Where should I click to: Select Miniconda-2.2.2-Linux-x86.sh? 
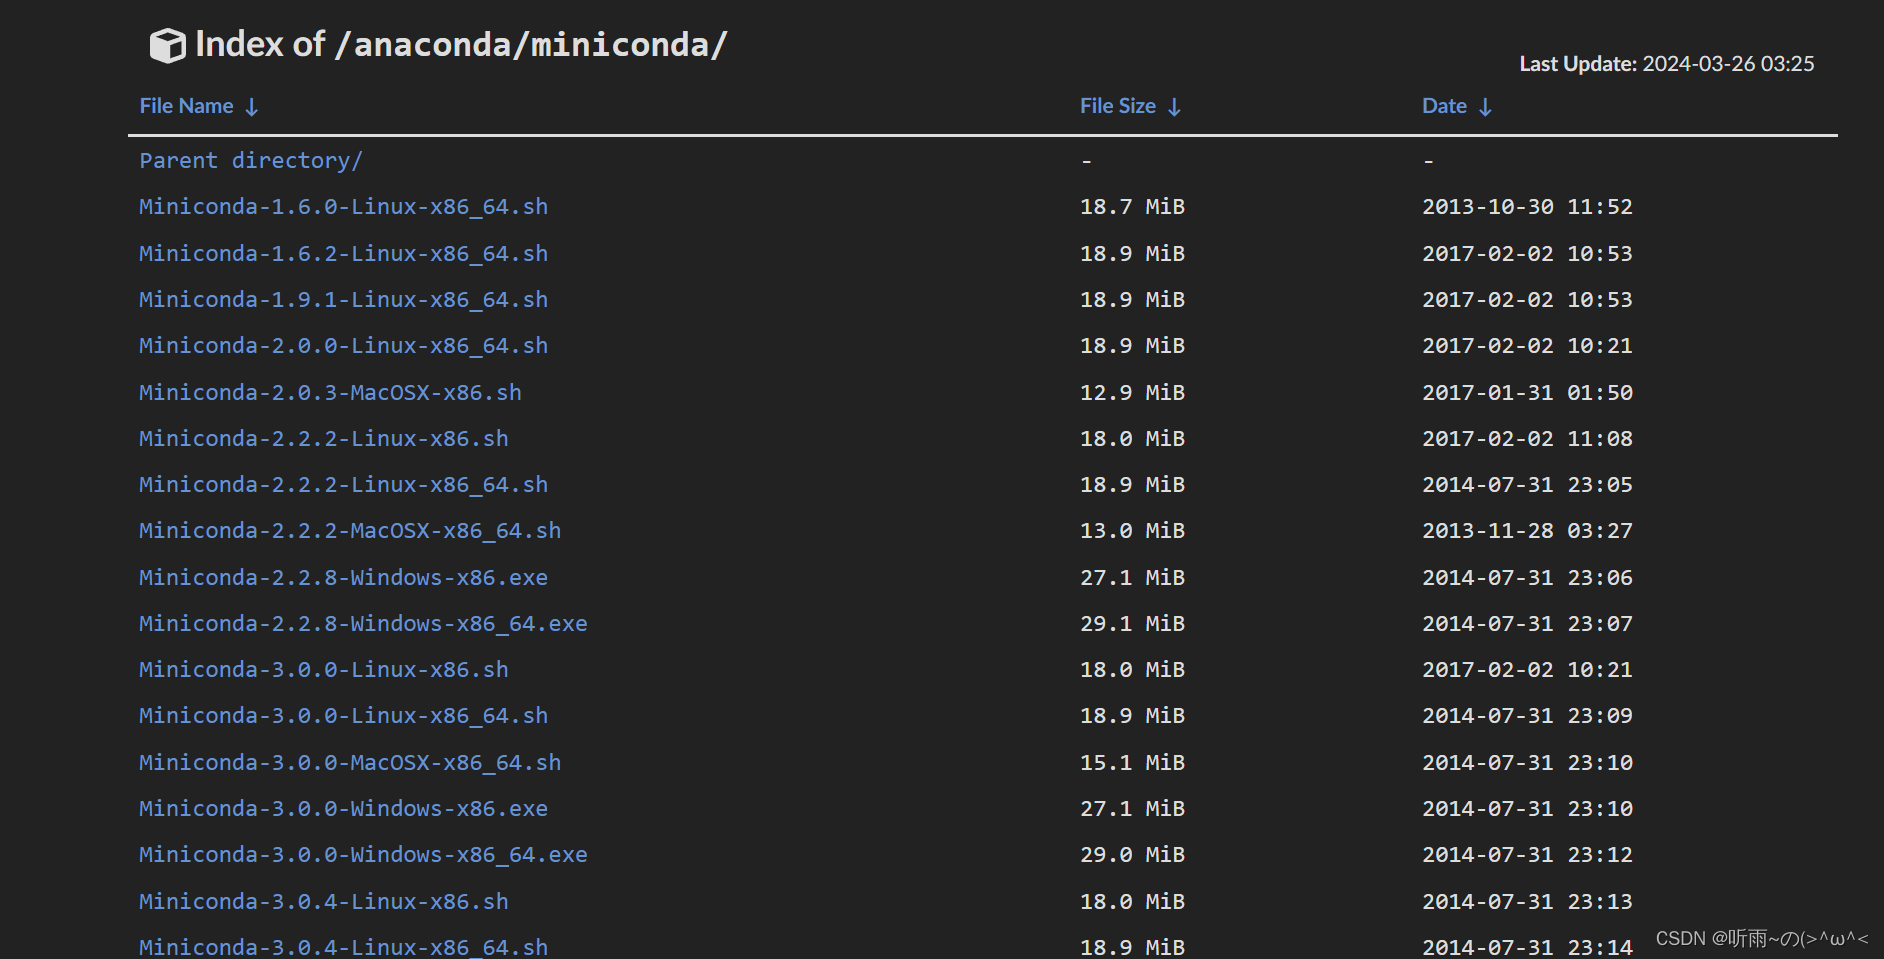pos(323,438)
